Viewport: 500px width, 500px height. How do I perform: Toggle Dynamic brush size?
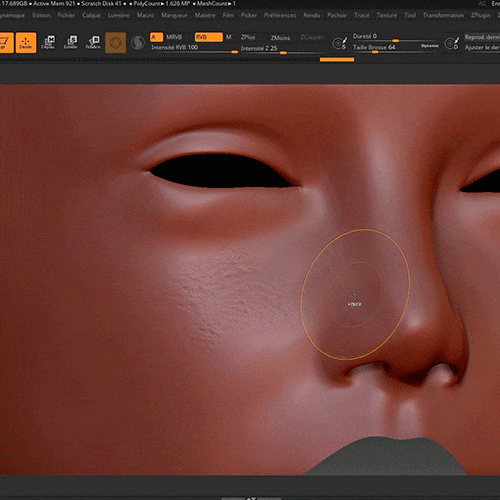coord(430,46)
